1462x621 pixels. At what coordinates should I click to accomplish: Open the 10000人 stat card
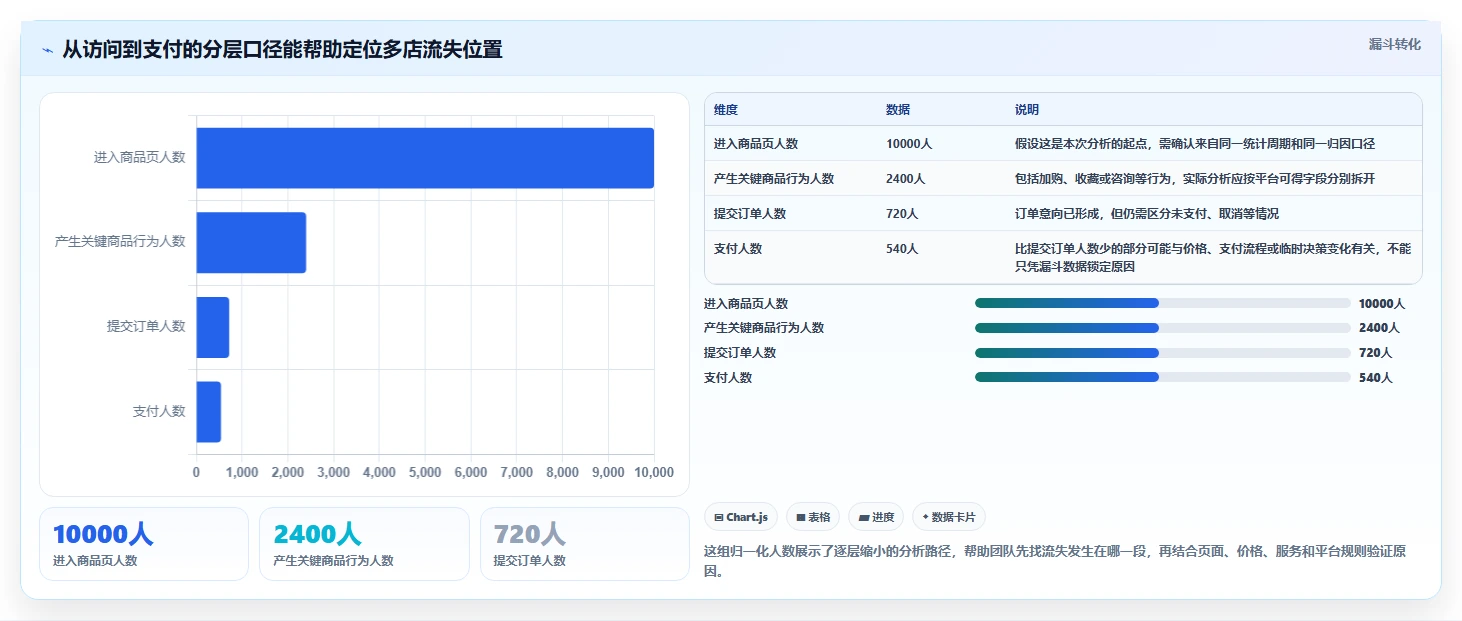[144, 544]
